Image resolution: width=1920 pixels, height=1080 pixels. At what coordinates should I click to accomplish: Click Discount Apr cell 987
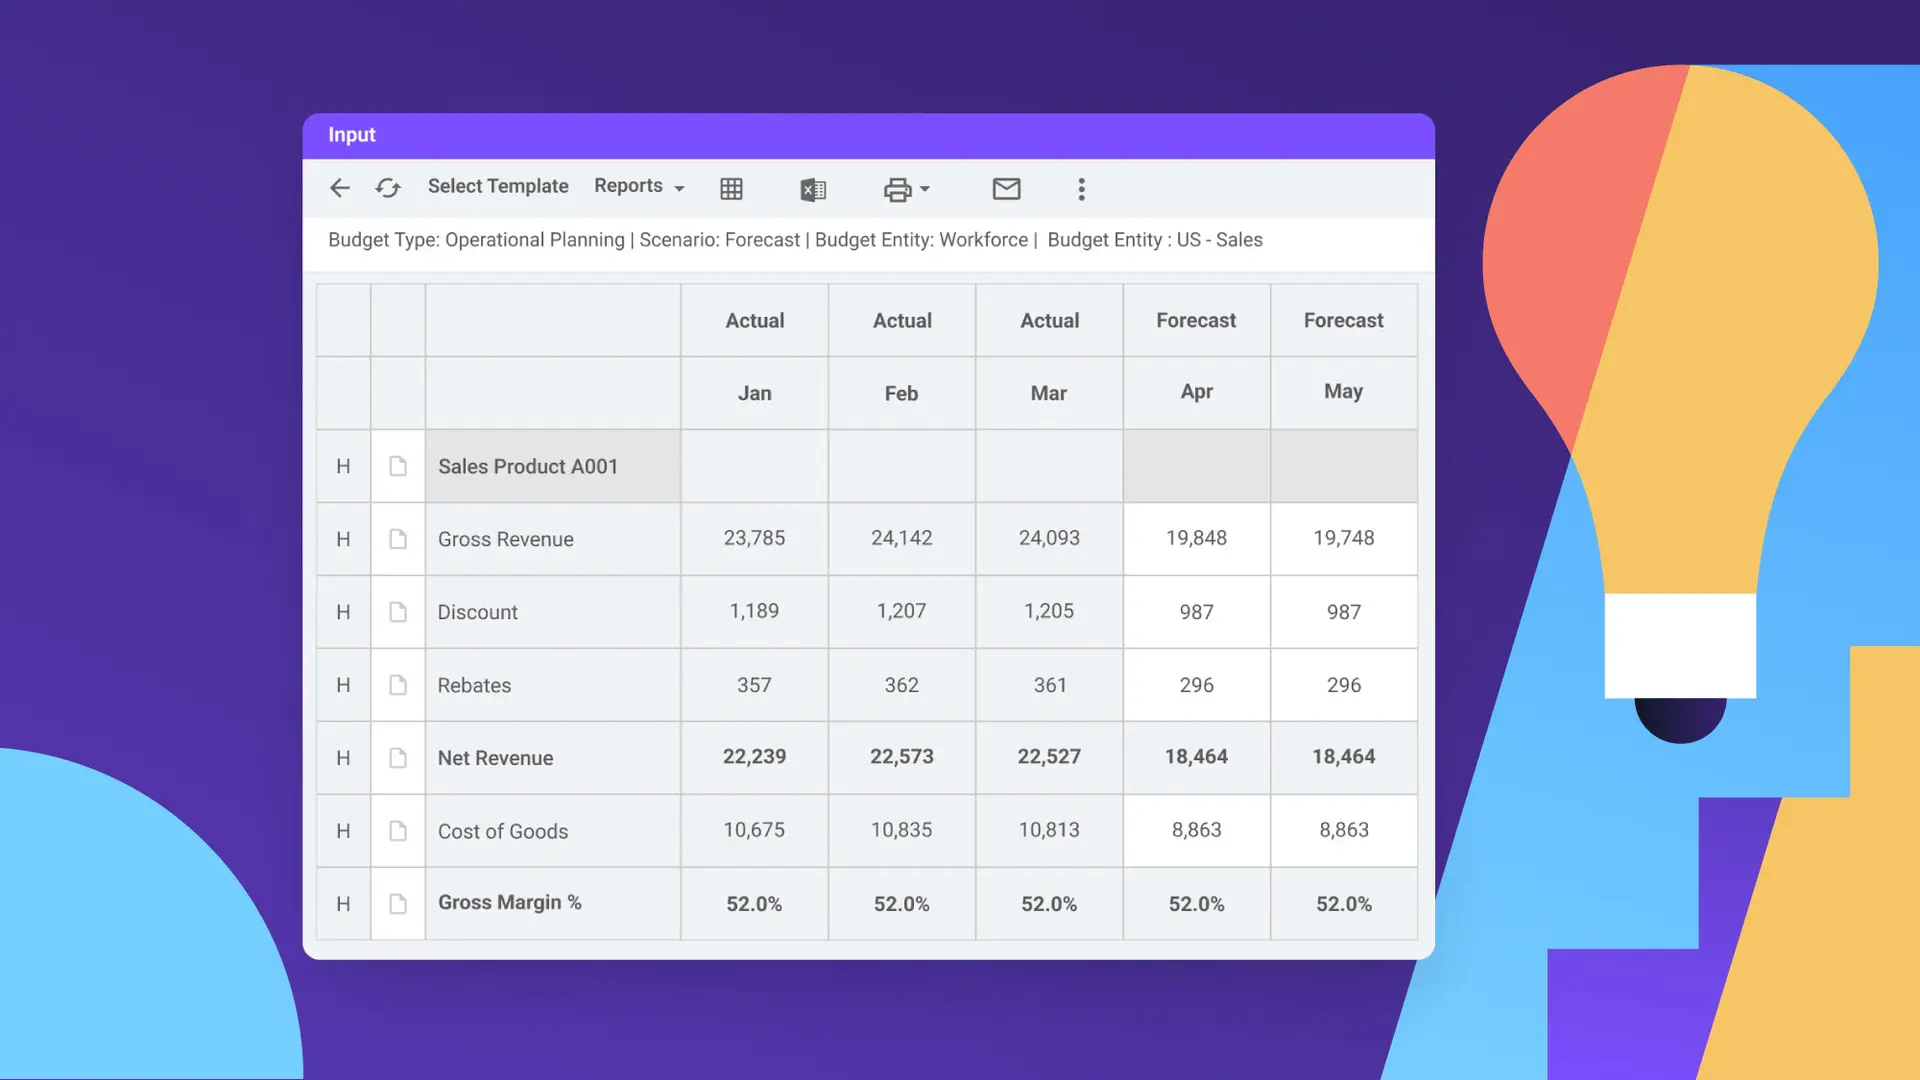coord(1196,611)
